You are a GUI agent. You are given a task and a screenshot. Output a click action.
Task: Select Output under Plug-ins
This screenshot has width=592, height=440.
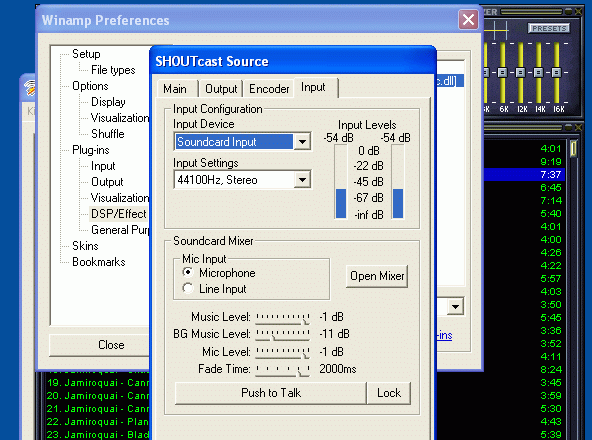(107, 182)
